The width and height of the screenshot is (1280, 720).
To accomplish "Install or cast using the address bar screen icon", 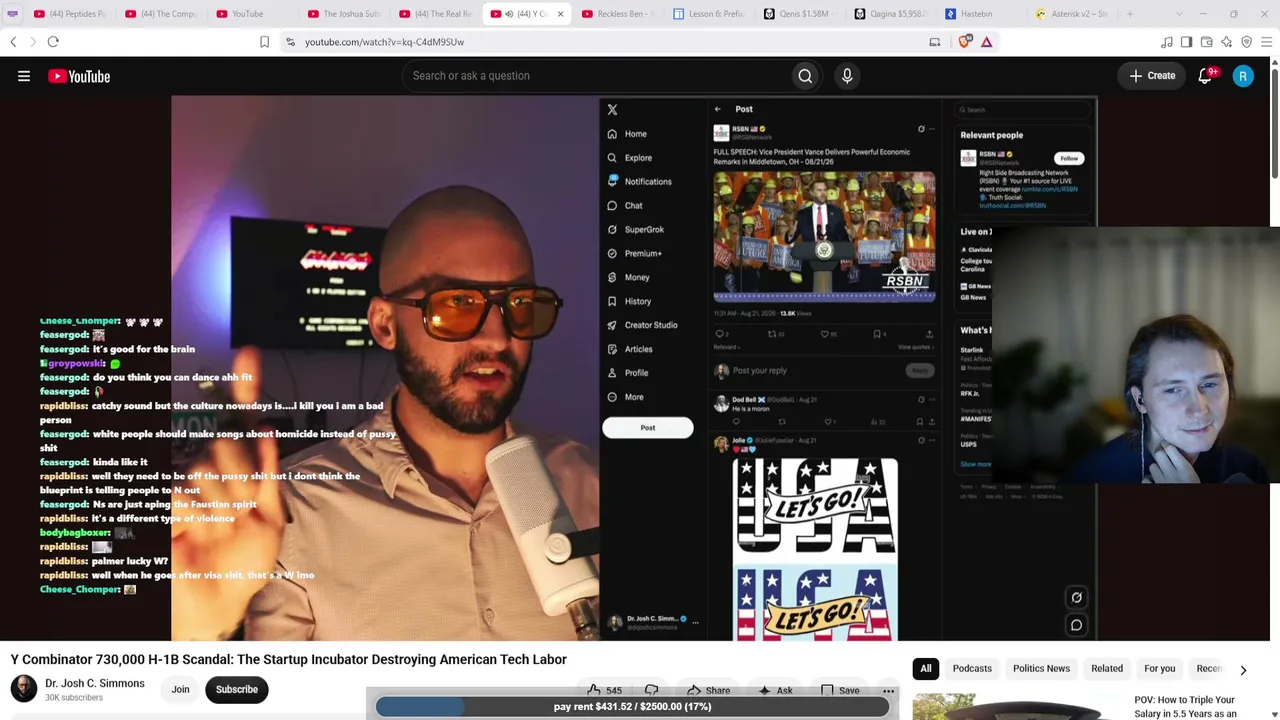I will [935, 42].
